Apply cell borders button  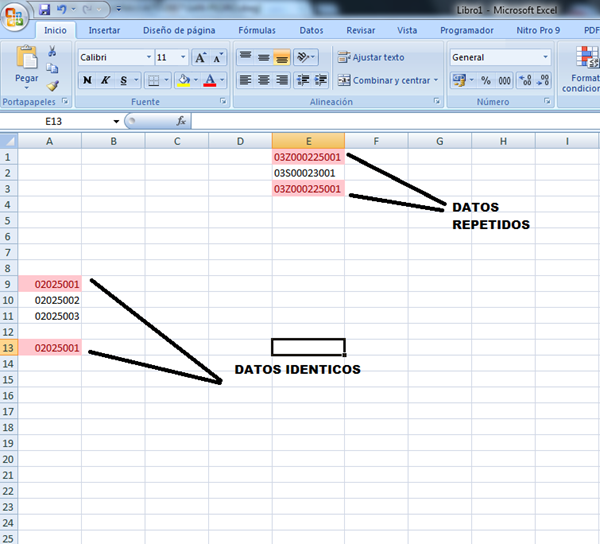click(x=153, y=80)
